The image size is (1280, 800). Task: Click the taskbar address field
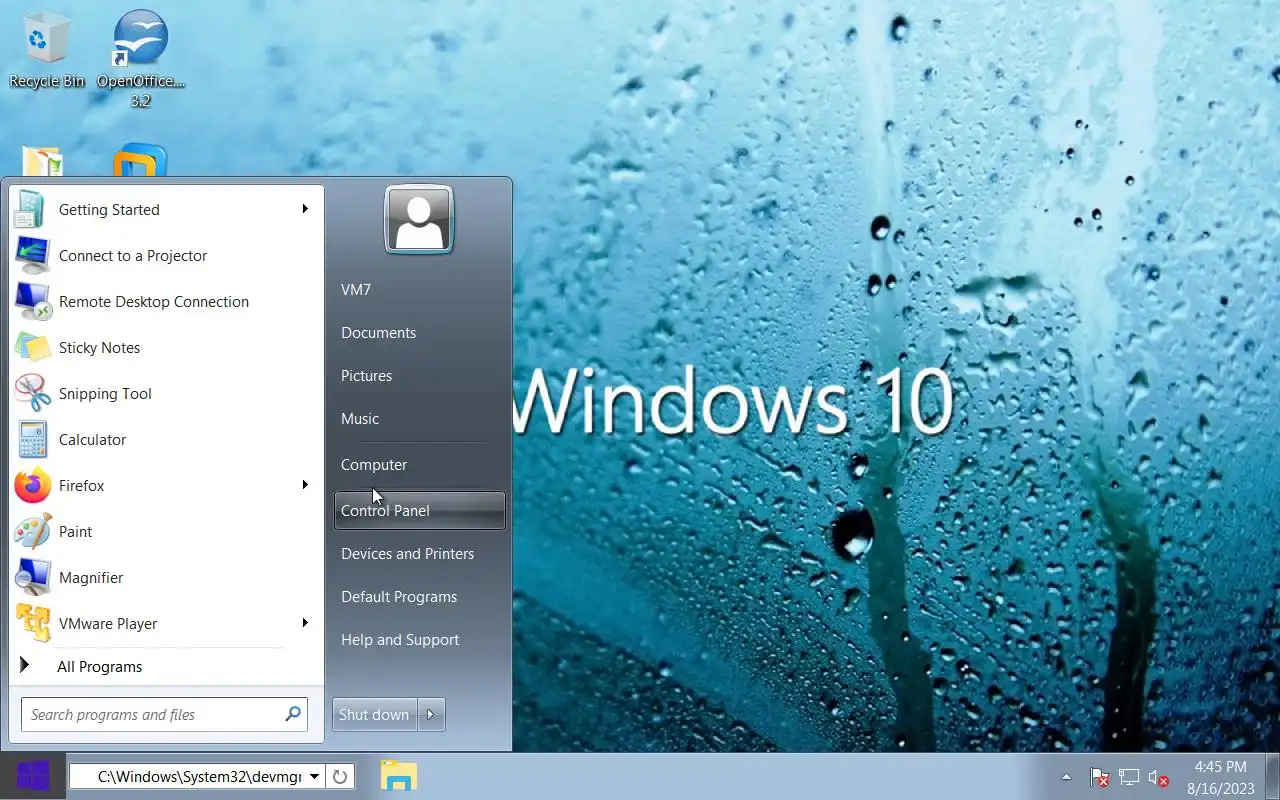186,776
